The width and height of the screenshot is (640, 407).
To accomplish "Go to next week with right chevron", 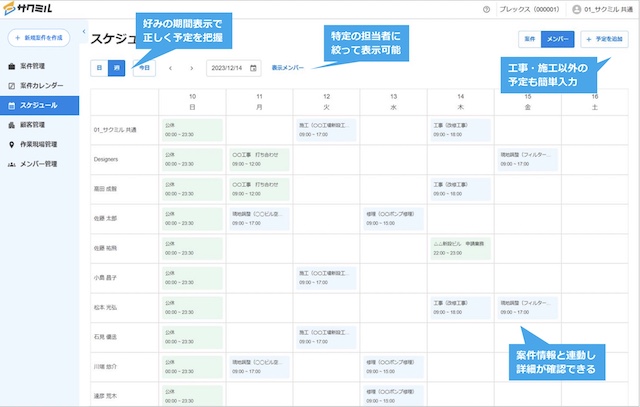I will (190, 68).
